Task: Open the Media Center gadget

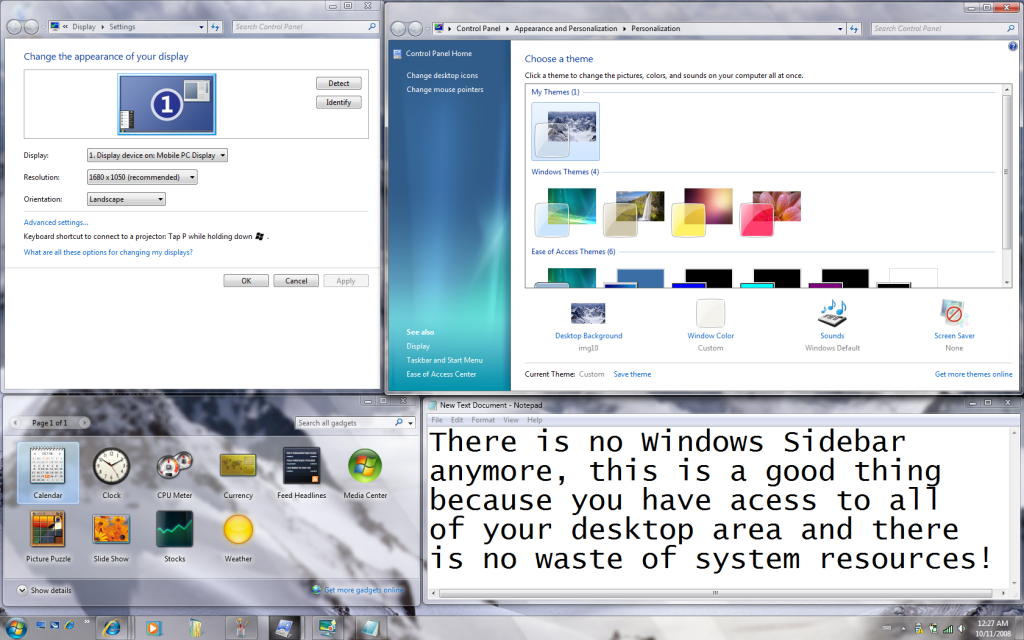Action: point(365,473)
